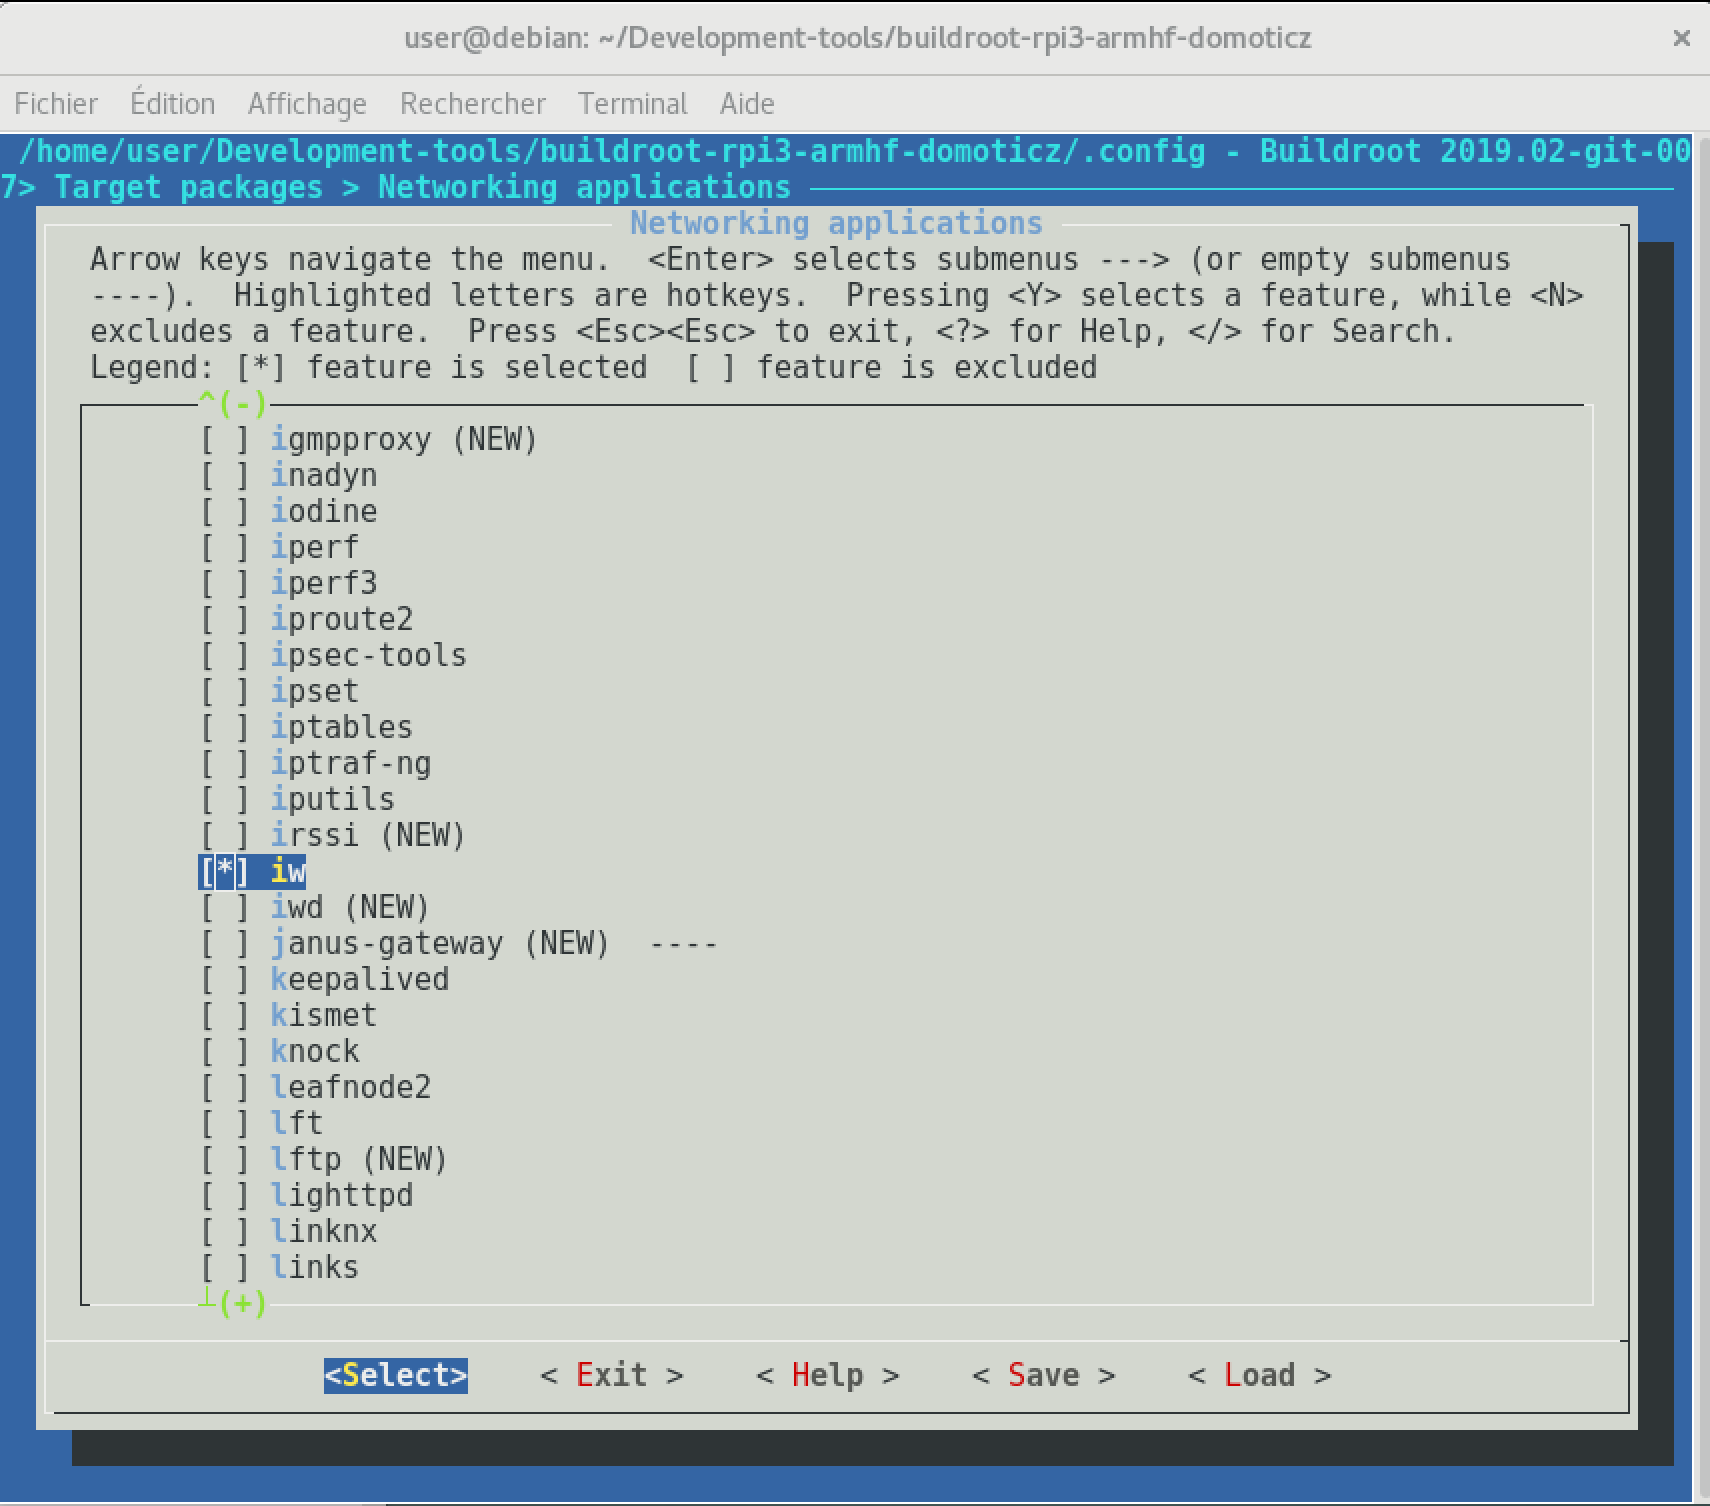The height and width of the screenshot is (1506, 1710).
Task: Open the Aide menu
Action: [747, 104]
